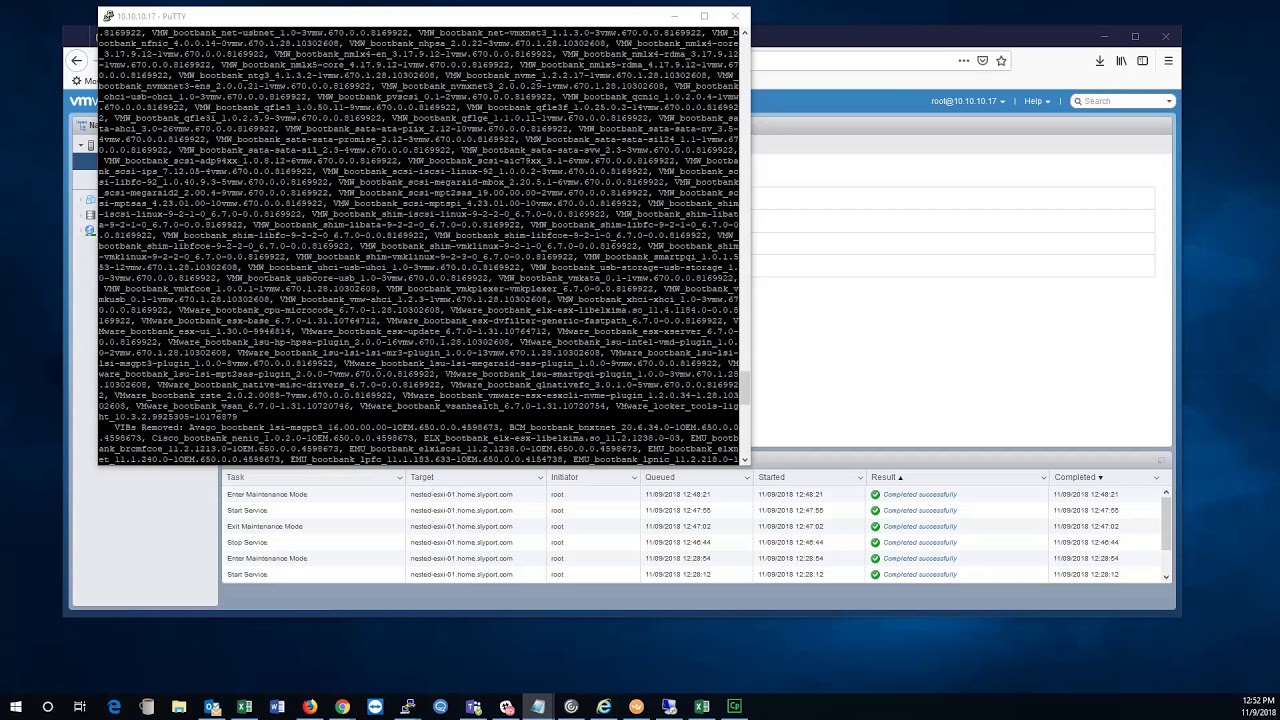Image resolution: width=1280 pixels, height=720 pixels.
Task: Toggle the Firefox sidebar icon
Action: click(x=1143, y=61)
